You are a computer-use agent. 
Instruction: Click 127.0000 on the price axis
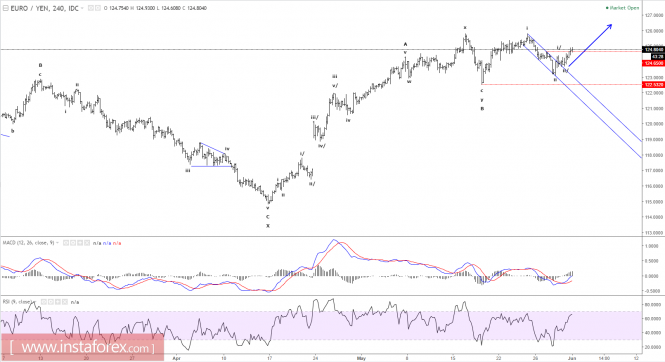(654, 15)
